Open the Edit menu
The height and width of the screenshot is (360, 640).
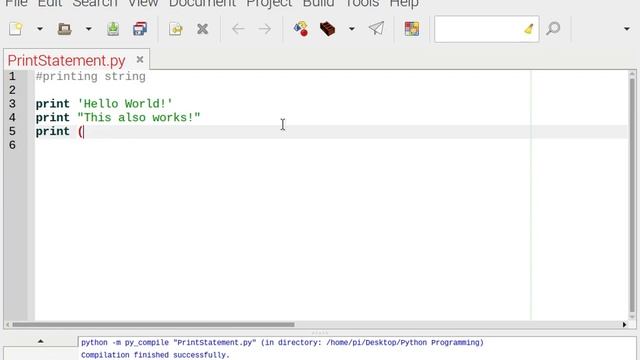coord(50,3)
